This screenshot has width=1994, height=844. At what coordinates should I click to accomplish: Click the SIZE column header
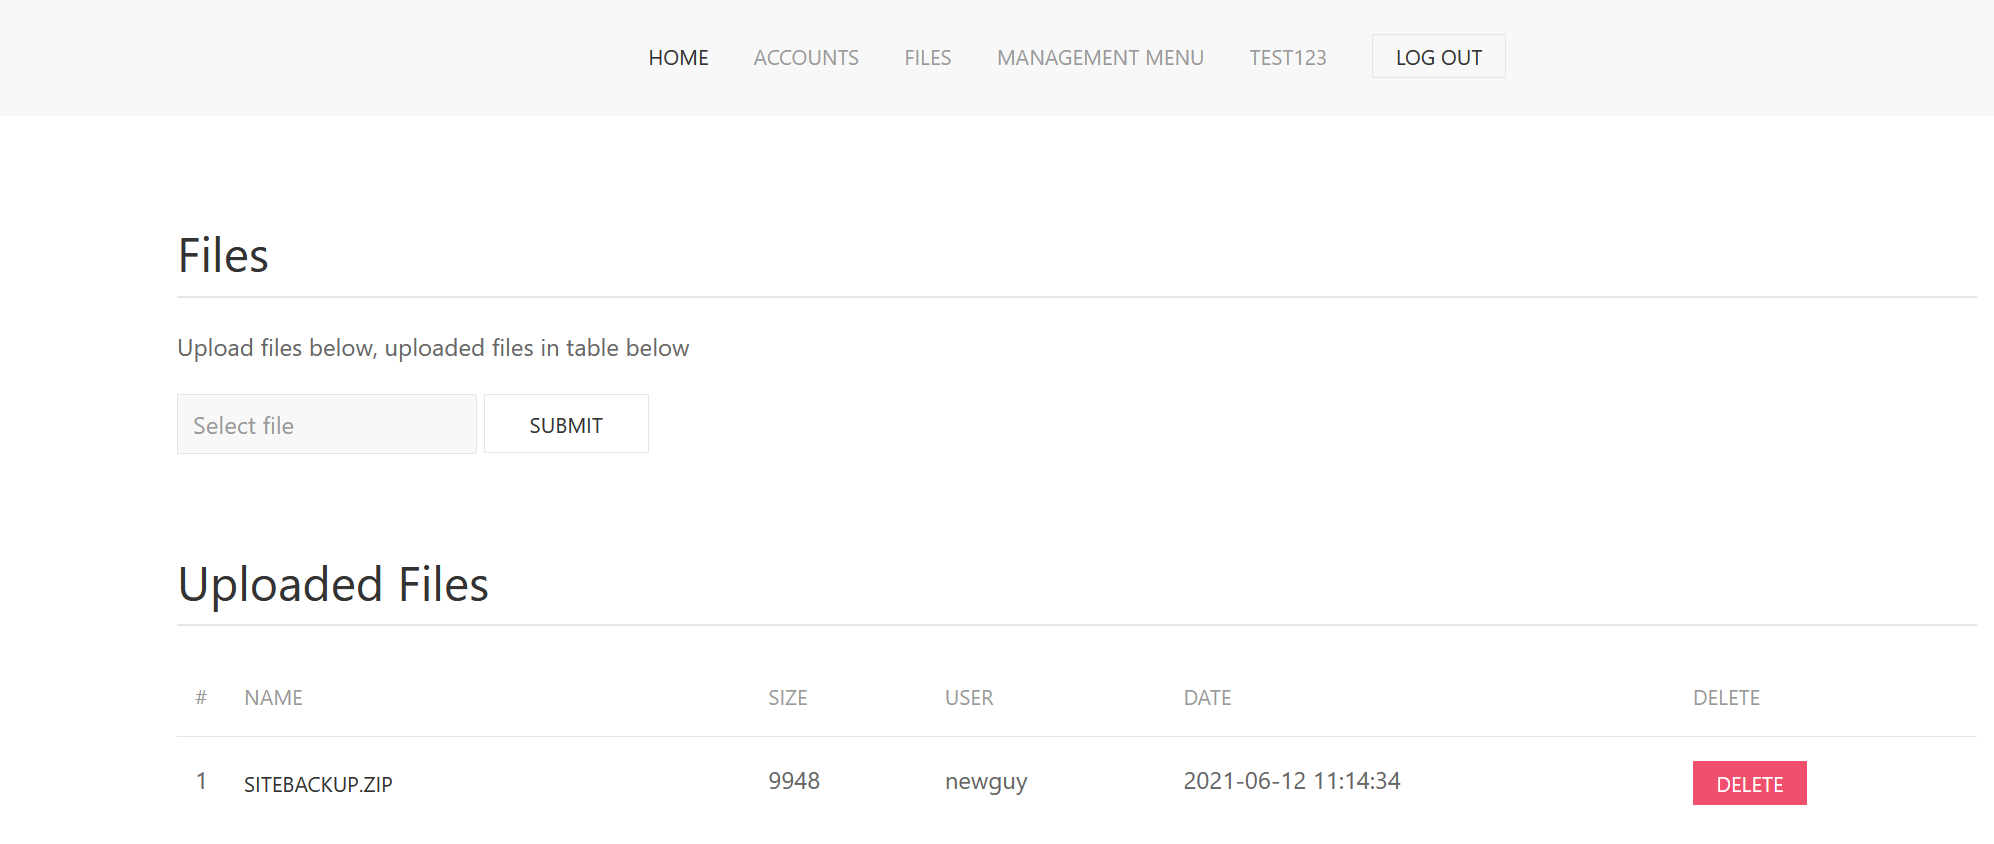(x=788, y=698)
